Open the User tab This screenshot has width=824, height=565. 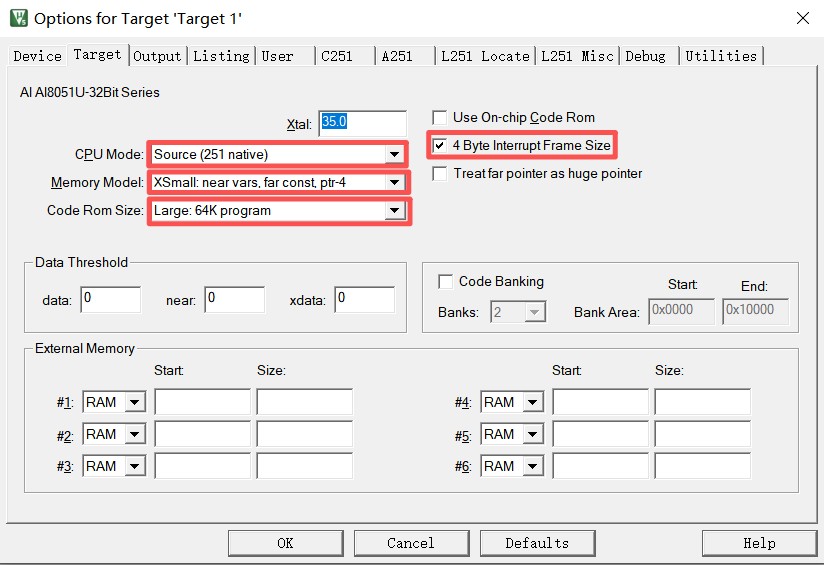click(284, 56)
